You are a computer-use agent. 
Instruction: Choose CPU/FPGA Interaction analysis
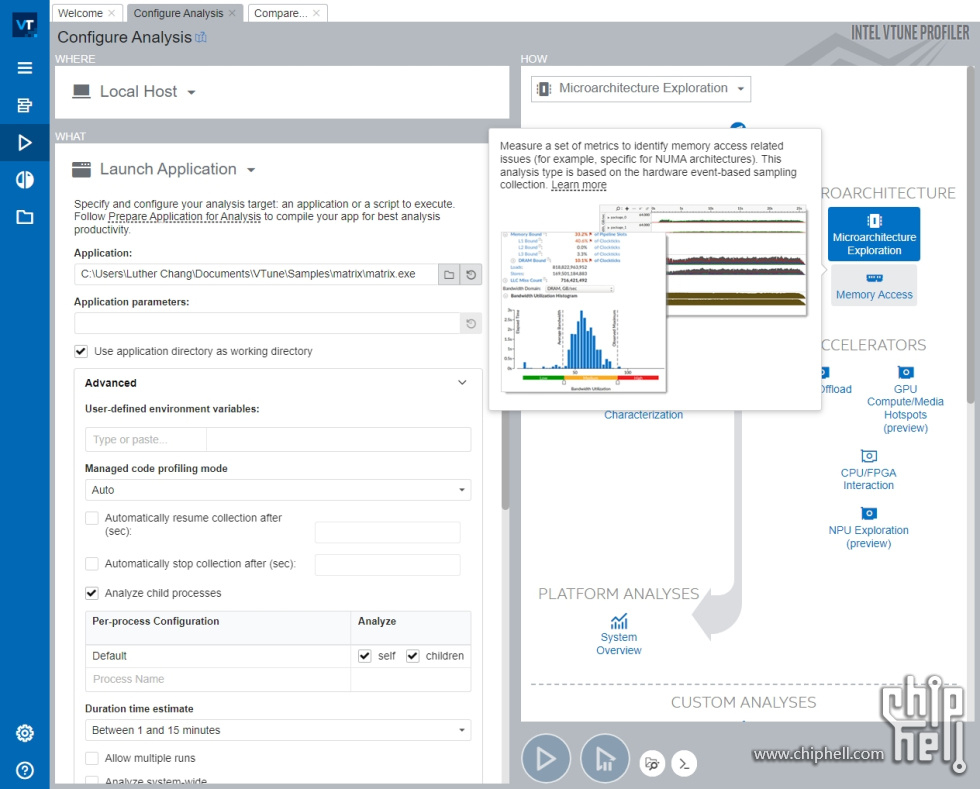[868, 471]
